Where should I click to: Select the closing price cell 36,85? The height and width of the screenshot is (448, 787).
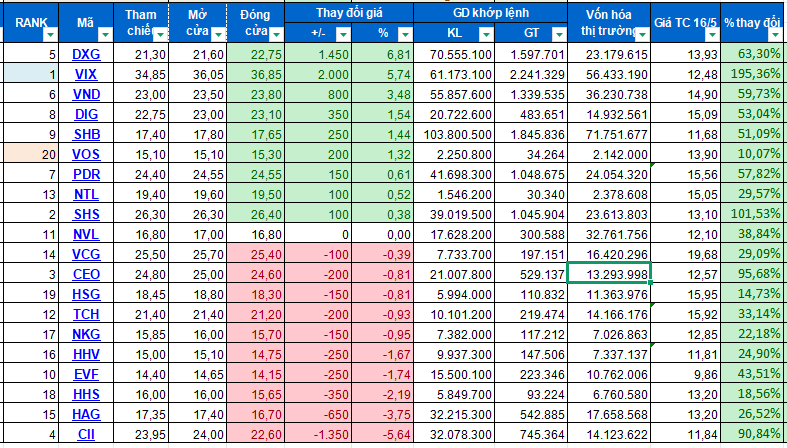pos(255,74)
